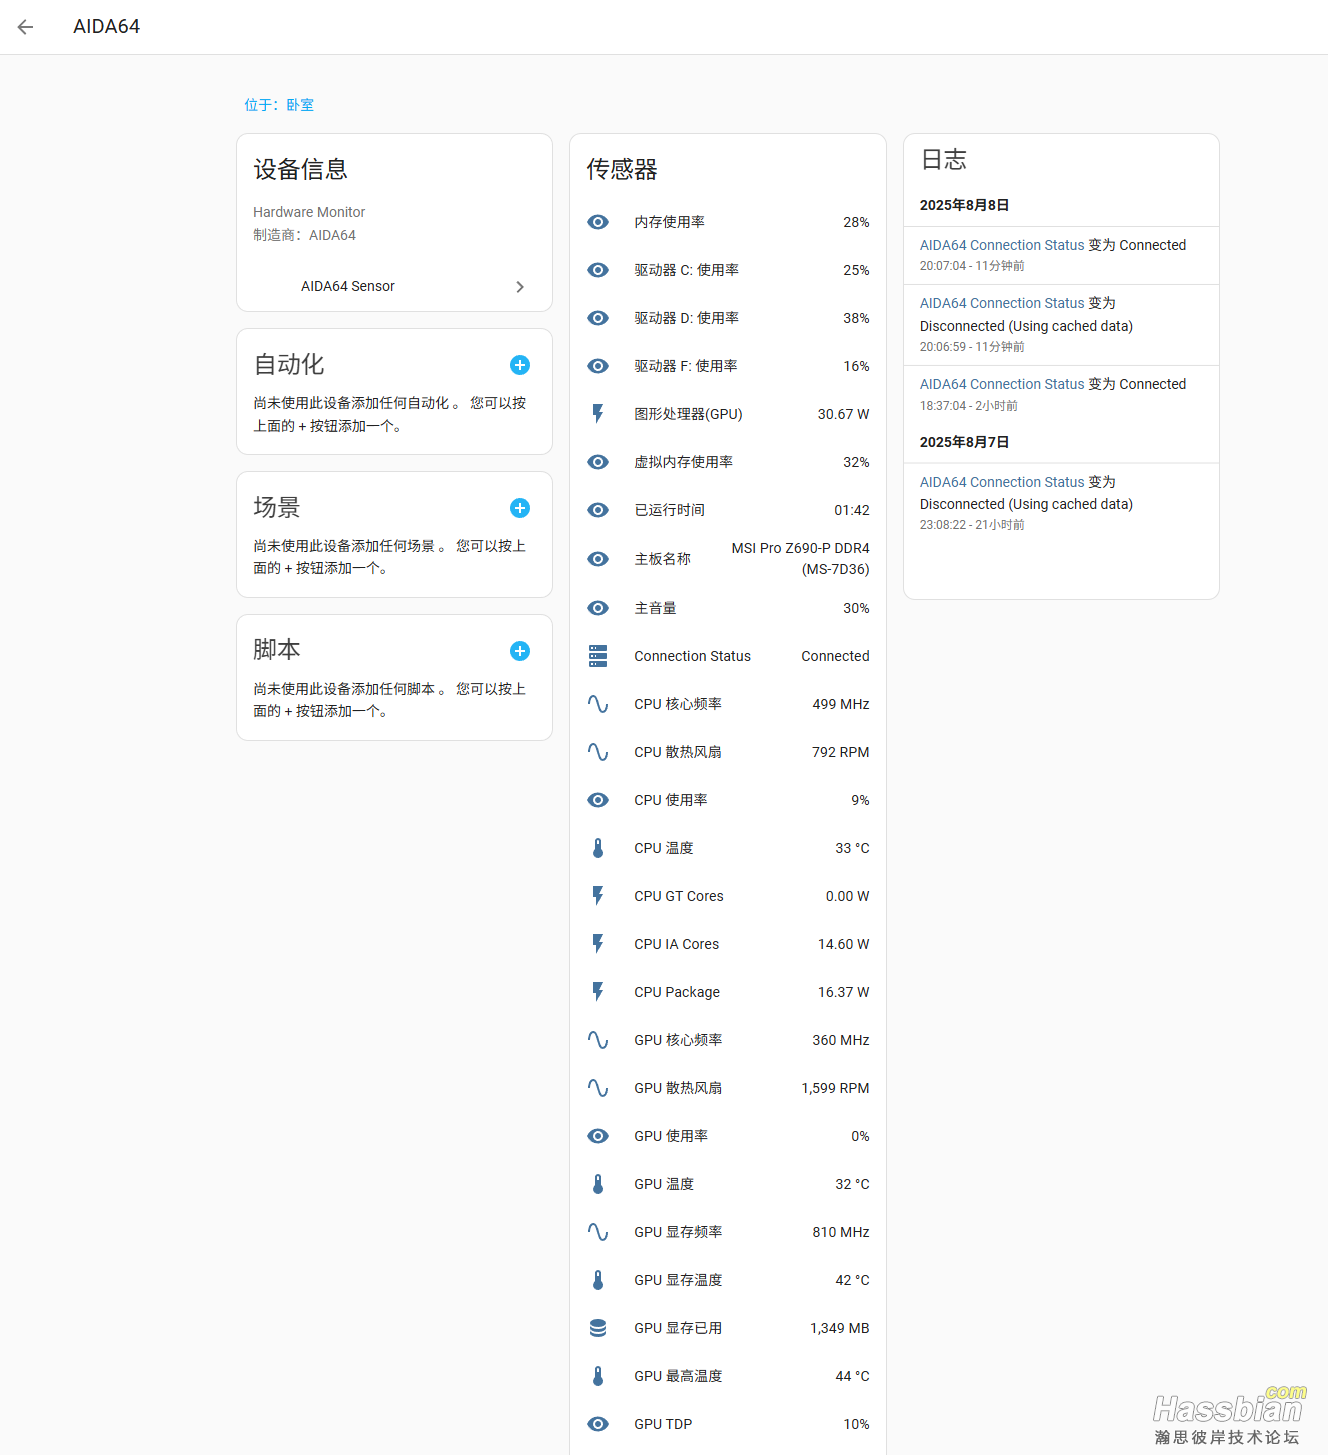Click the eye icon for GPU TDP
The width and height of the screenshot is (1328, 1455).
[x=598, y=1424]
